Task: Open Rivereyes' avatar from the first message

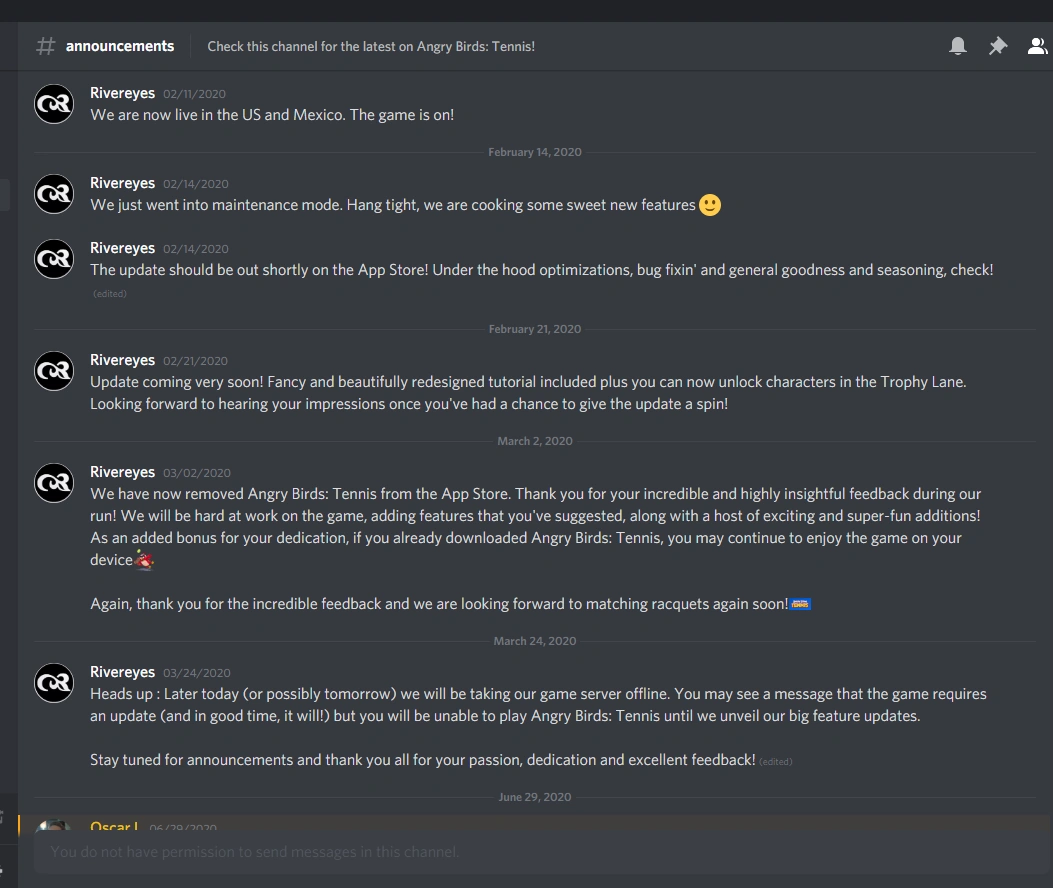Action: tap(53, 103)
